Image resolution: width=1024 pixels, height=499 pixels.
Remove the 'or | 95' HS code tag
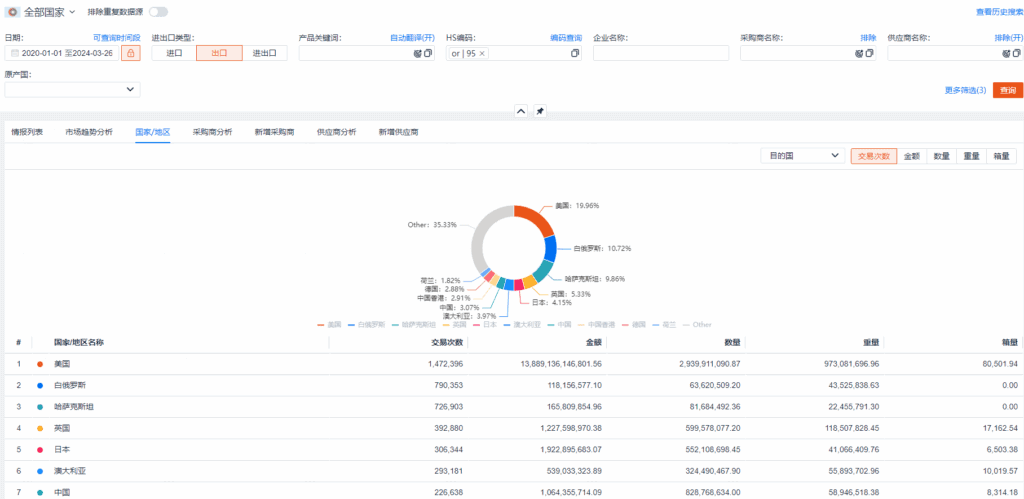coord(482,53)
